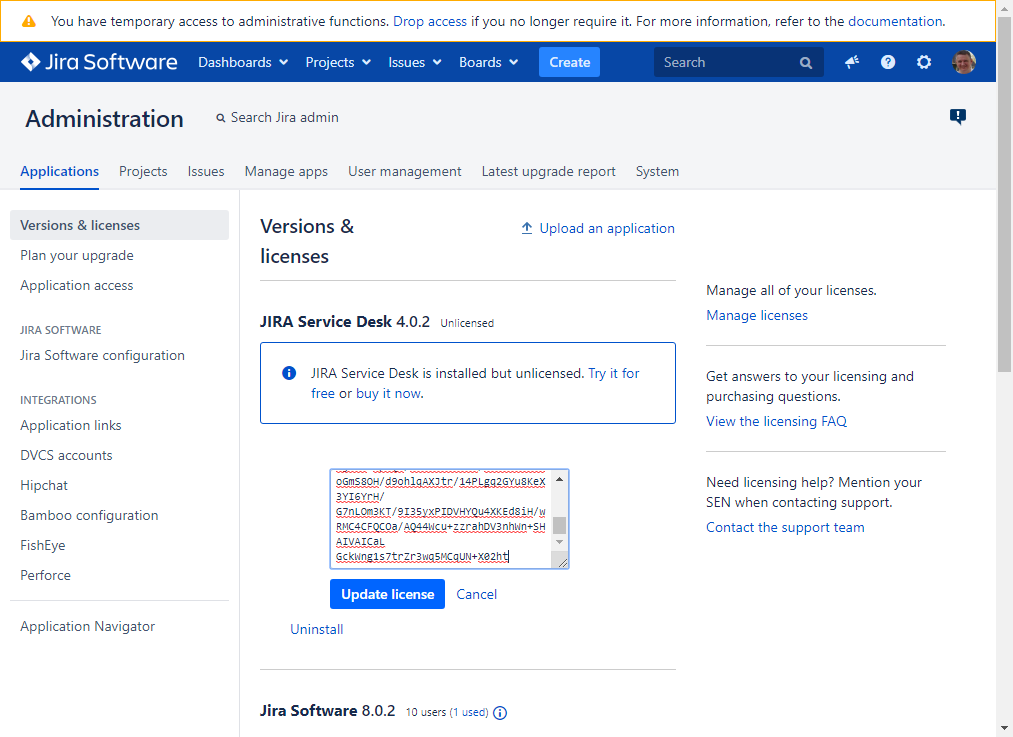This screenshot has height=737, width=1013.
Task: Expand the Projects dropdown in navbar
Action: click(338, 62)
